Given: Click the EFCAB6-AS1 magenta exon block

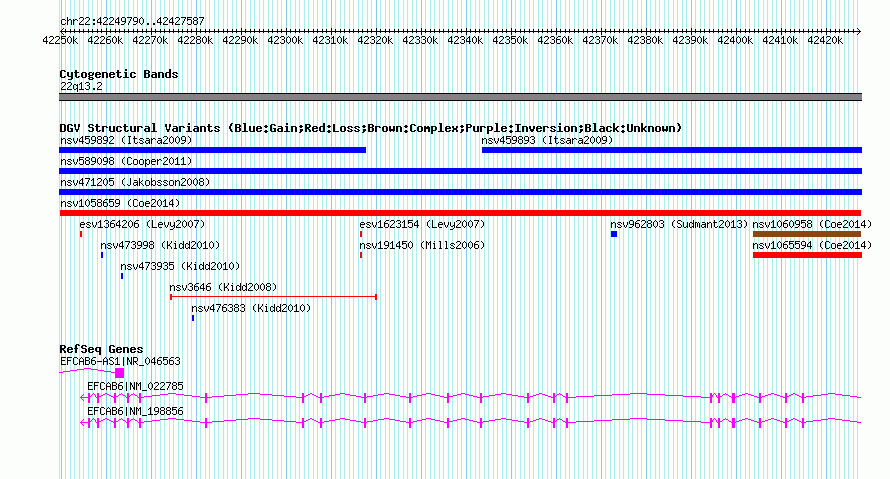Looking at the screenshot, I should [119, 373].
